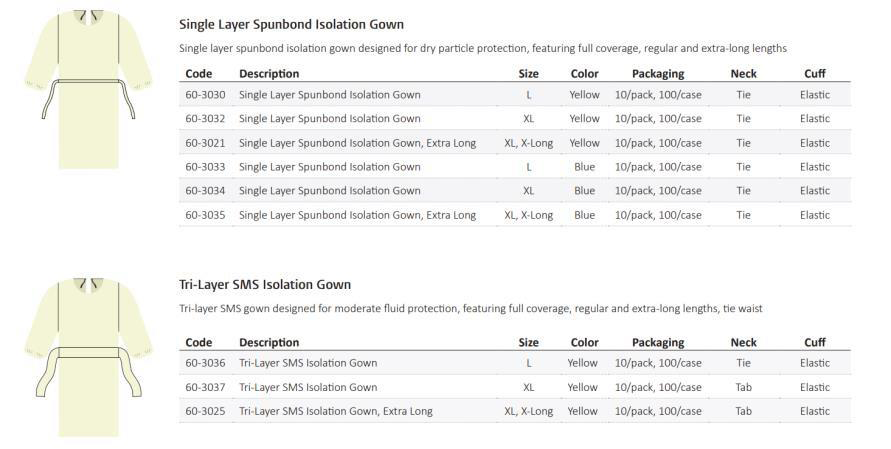Click the Single Layer Spunbond Isolation Gown heading
Image resolution: width=891 pixels, height=449 pixels.
point(292,24)
